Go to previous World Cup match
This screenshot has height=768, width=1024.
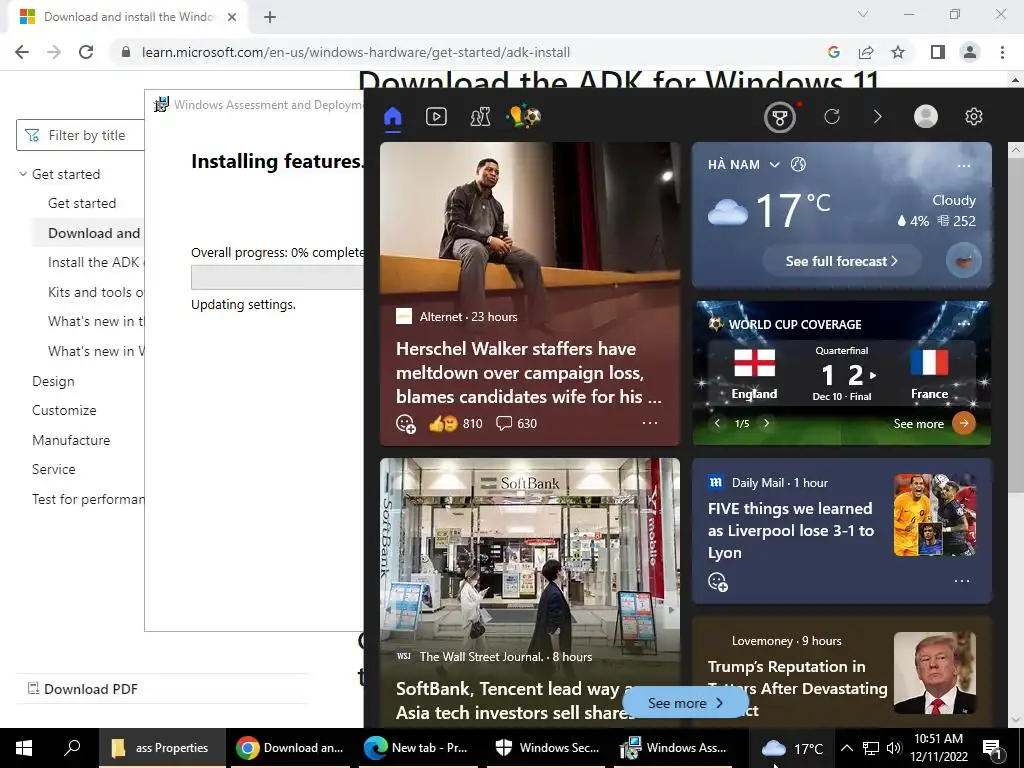click(717, 423)
